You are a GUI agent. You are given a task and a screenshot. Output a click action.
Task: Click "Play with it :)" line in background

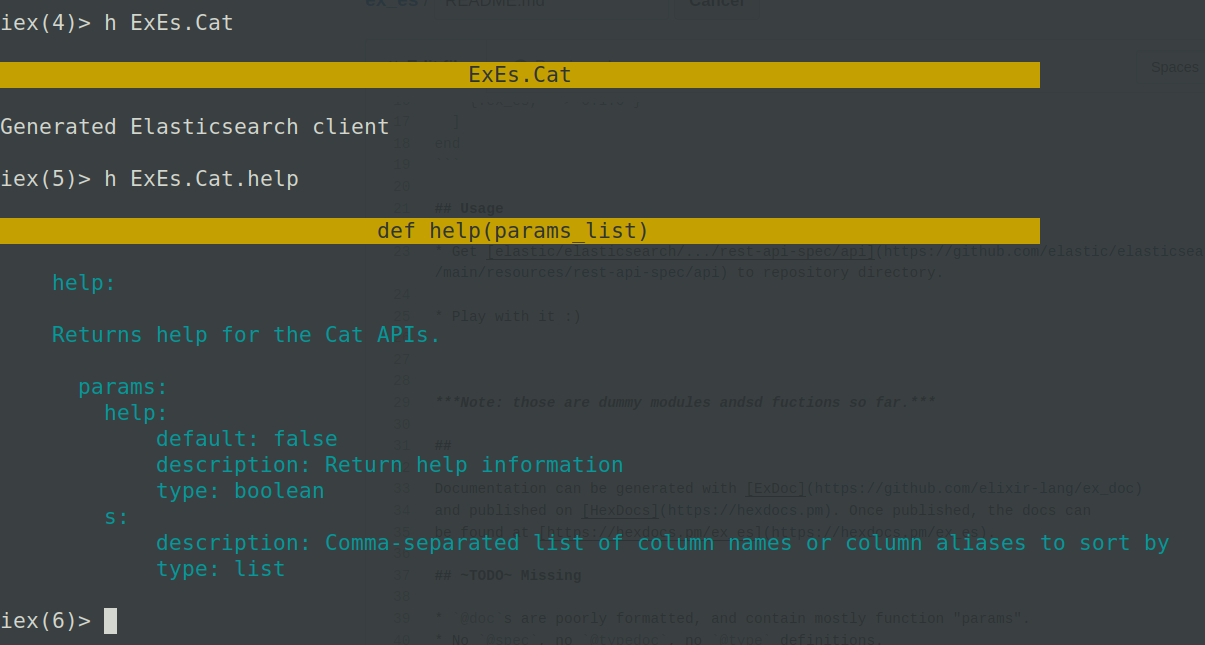tap(508, 316)
